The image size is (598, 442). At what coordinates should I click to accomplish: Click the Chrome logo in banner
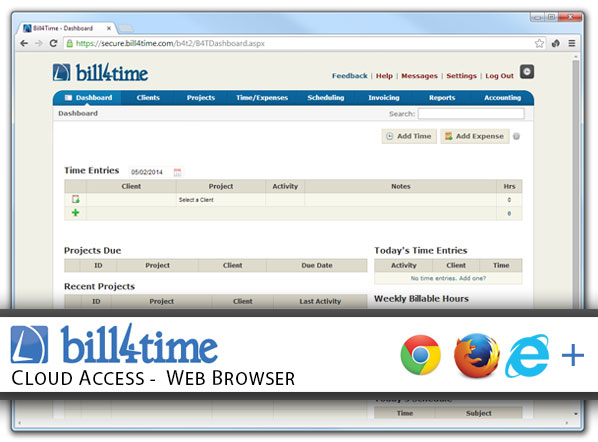coord(421,355)
